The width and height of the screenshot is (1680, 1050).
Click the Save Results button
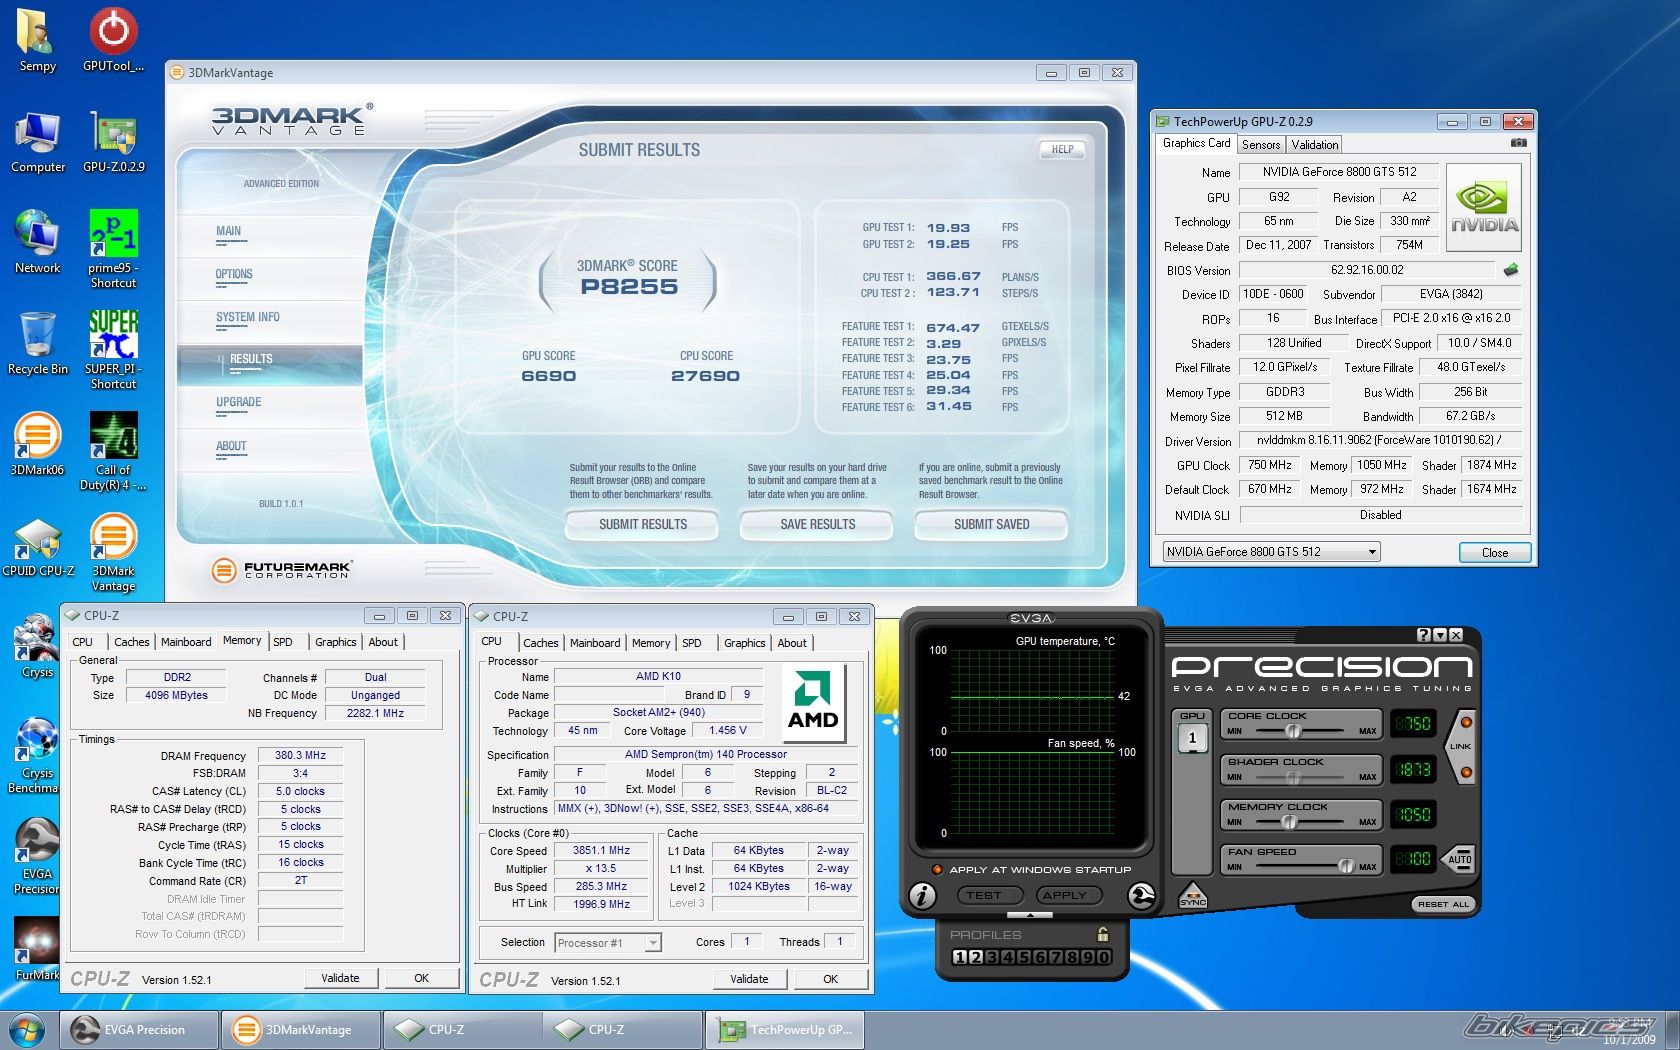pyautogui.click(x=817, y=524)
